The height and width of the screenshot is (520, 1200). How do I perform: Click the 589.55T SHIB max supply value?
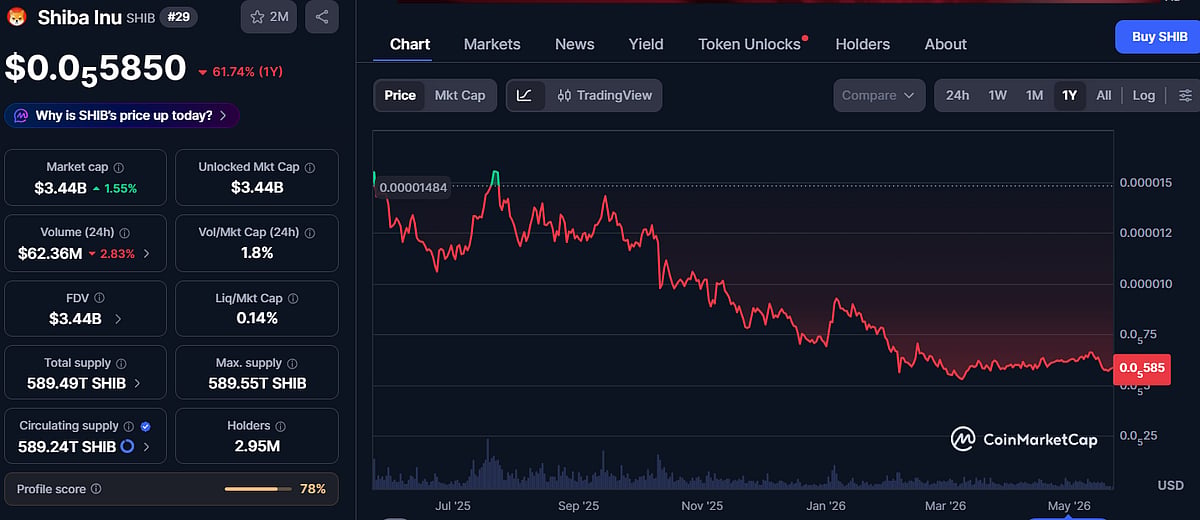coord(257,383)
